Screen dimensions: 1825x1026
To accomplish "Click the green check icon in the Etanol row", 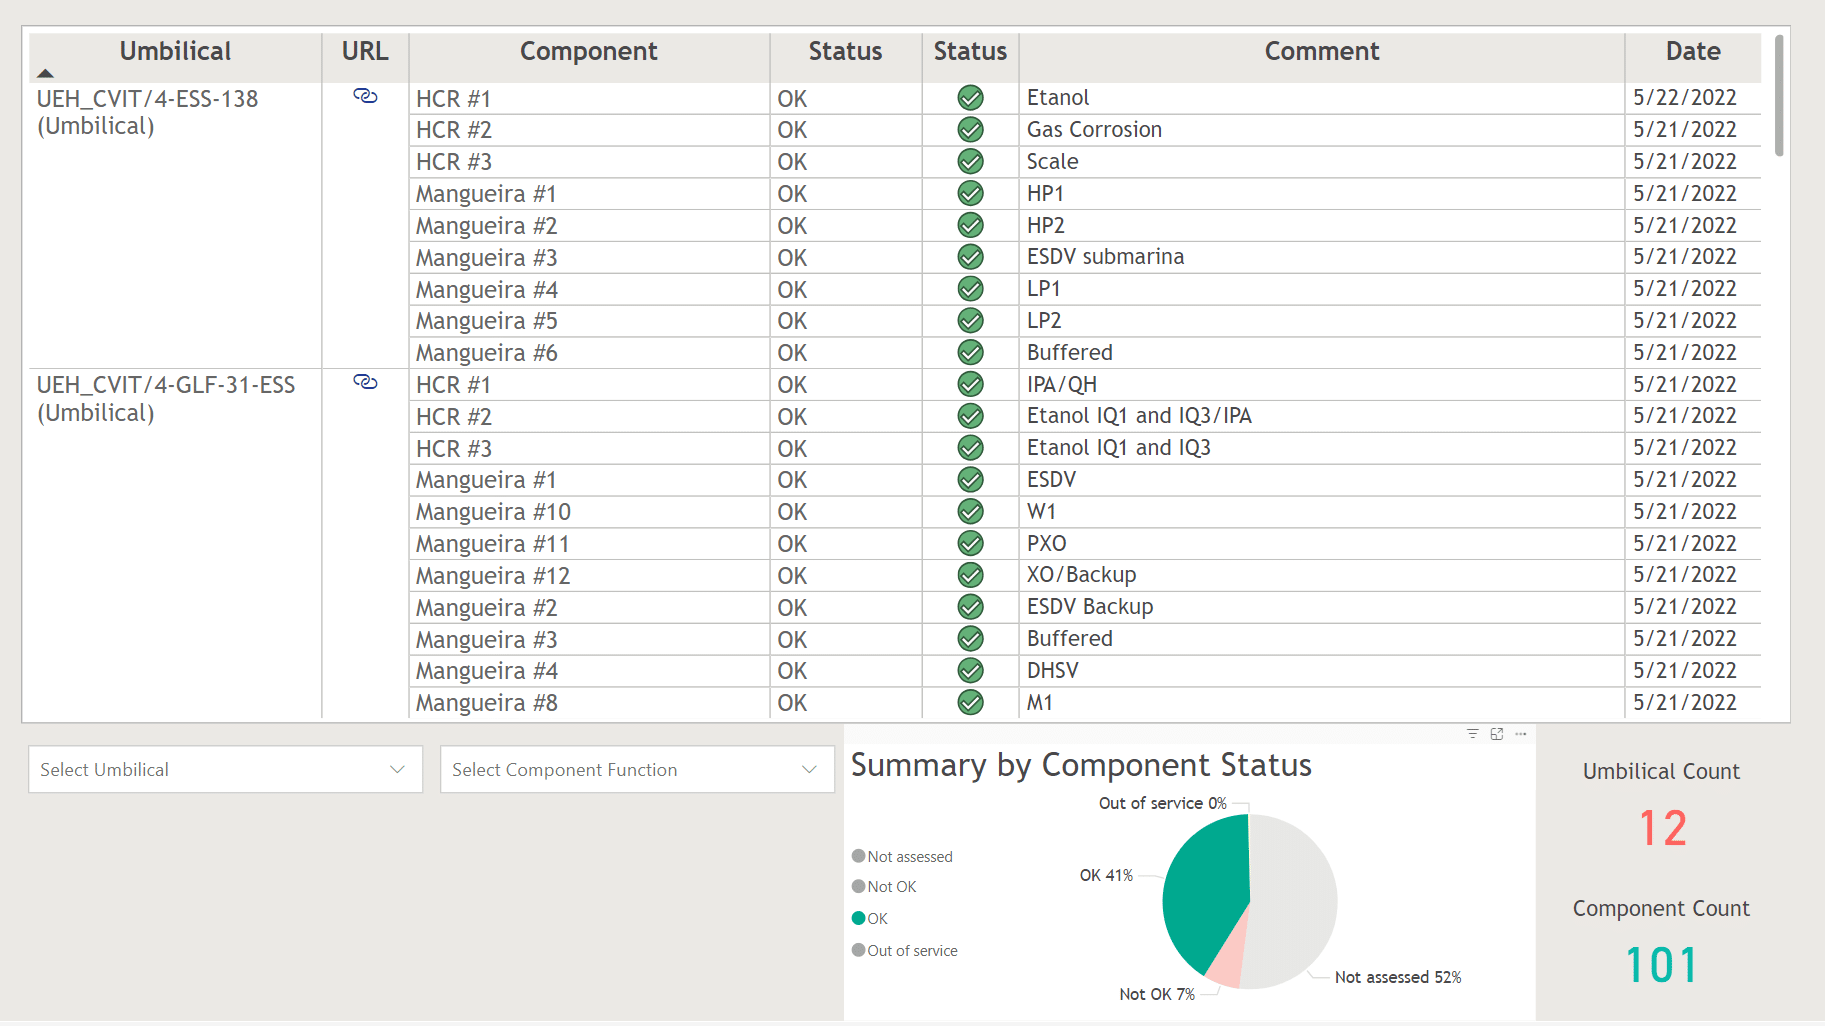I will coord(970,98).
